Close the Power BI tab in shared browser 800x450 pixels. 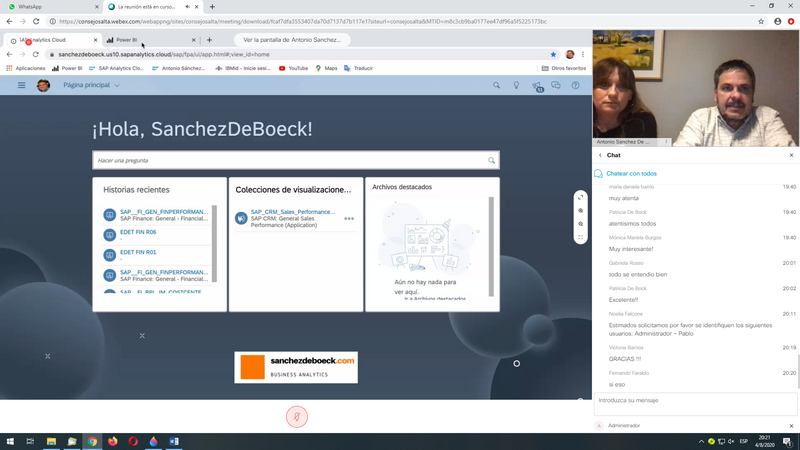193,40
